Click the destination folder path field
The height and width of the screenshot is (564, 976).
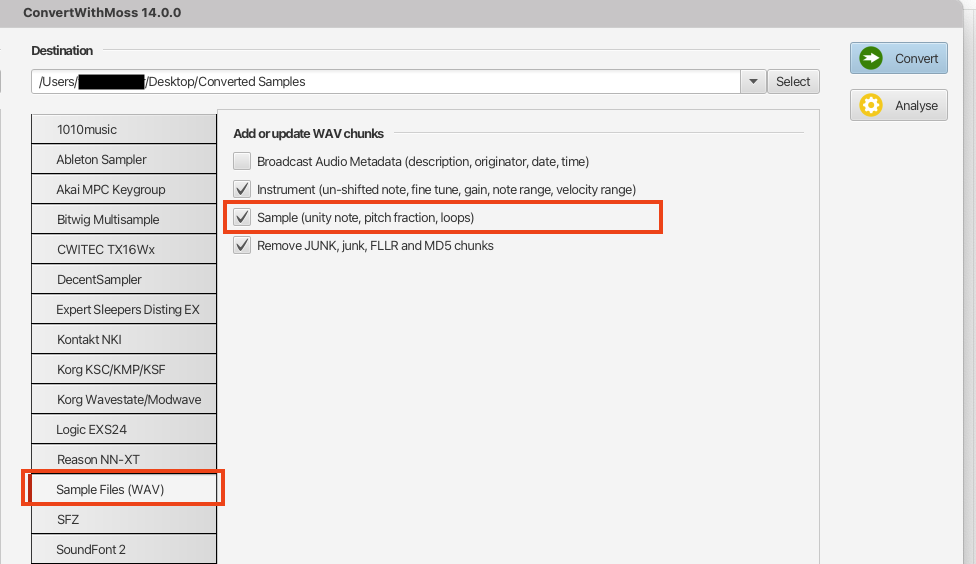pos(386,82)
